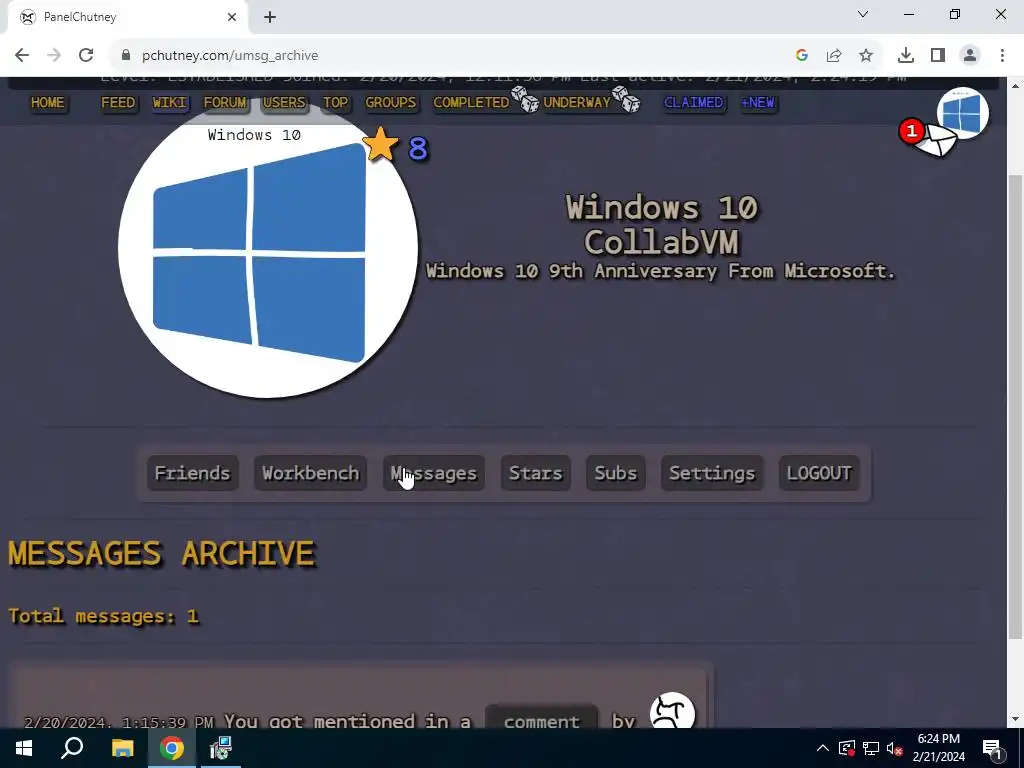Image resolution: width=1024 pixels, height=768 pixels.
Task: Open the Messages button
Action: pos(434,473)
